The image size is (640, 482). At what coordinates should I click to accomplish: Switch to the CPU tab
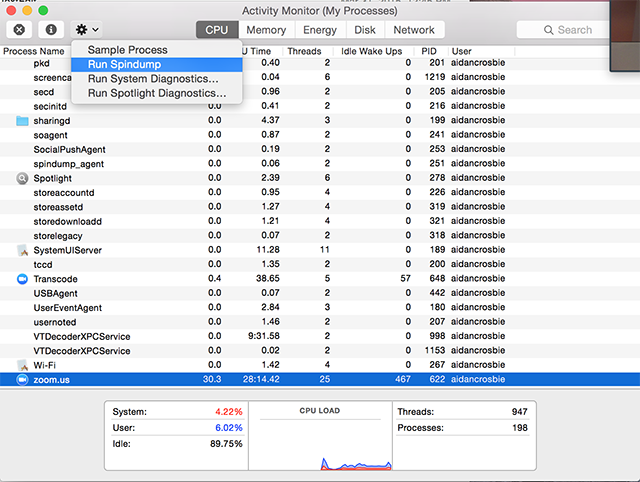pos(217,30)
